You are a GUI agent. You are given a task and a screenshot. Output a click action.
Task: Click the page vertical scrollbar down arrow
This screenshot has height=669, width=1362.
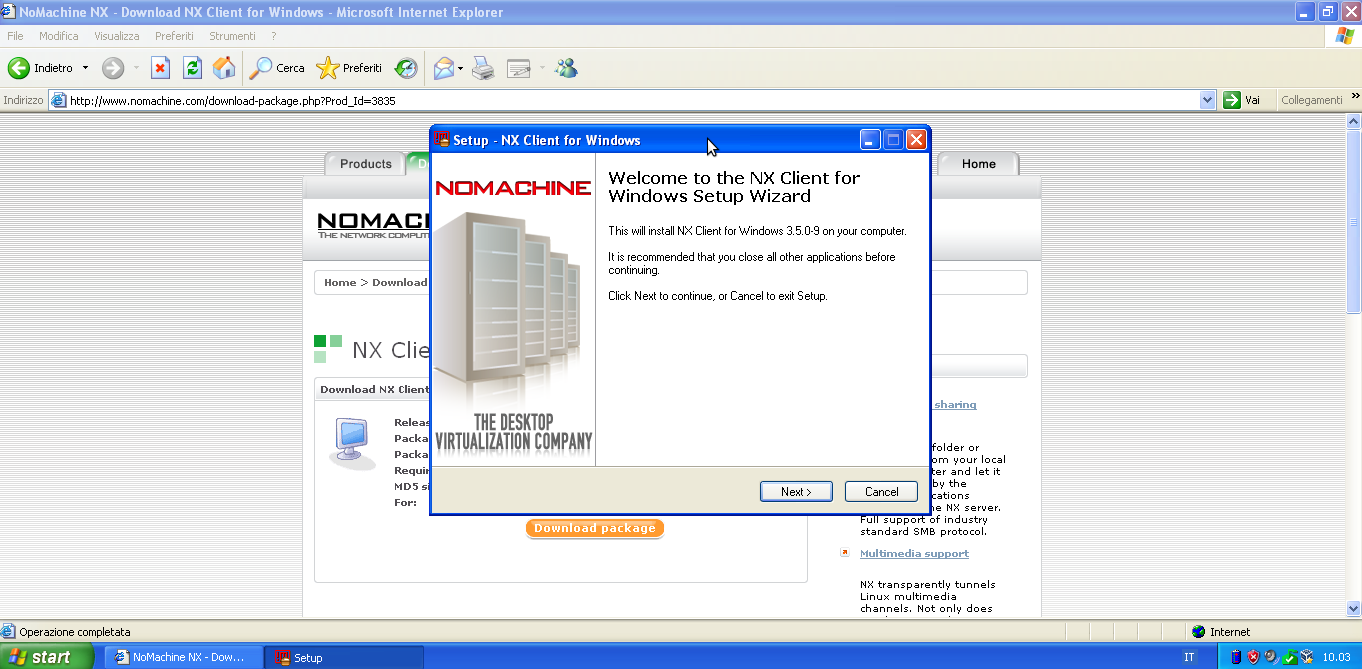1353,607
